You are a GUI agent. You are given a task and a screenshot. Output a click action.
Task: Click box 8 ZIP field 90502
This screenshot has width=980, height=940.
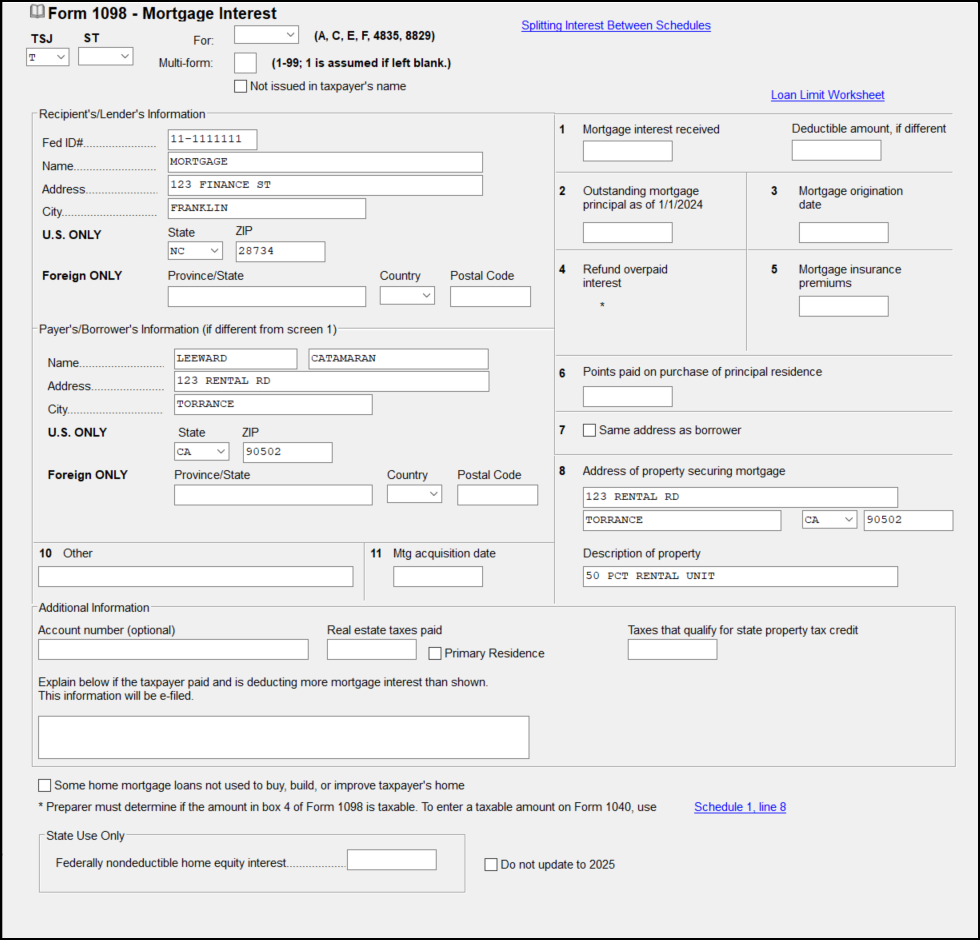coord(909,521)
